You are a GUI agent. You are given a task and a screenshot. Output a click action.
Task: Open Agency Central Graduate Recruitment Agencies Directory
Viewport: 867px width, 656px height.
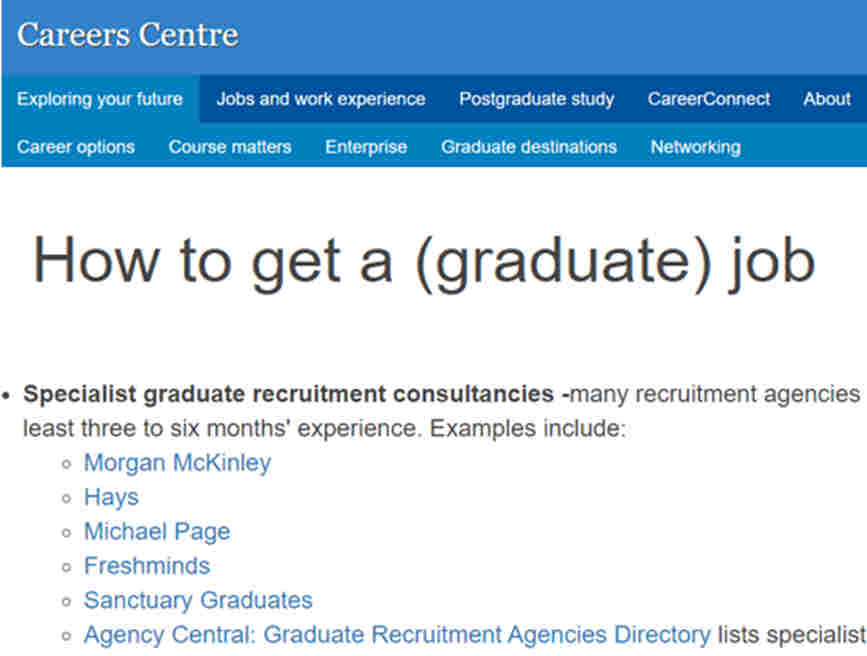397,634
